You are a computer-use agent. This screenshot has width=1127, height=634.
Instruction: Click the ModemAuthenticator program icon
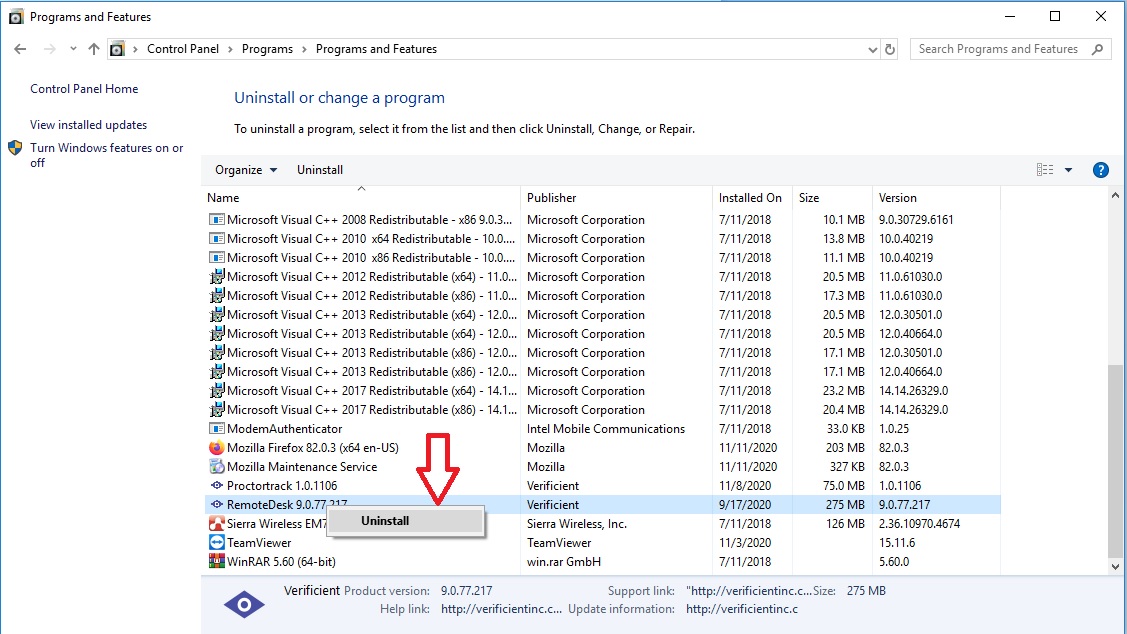[x=216, y=428]
